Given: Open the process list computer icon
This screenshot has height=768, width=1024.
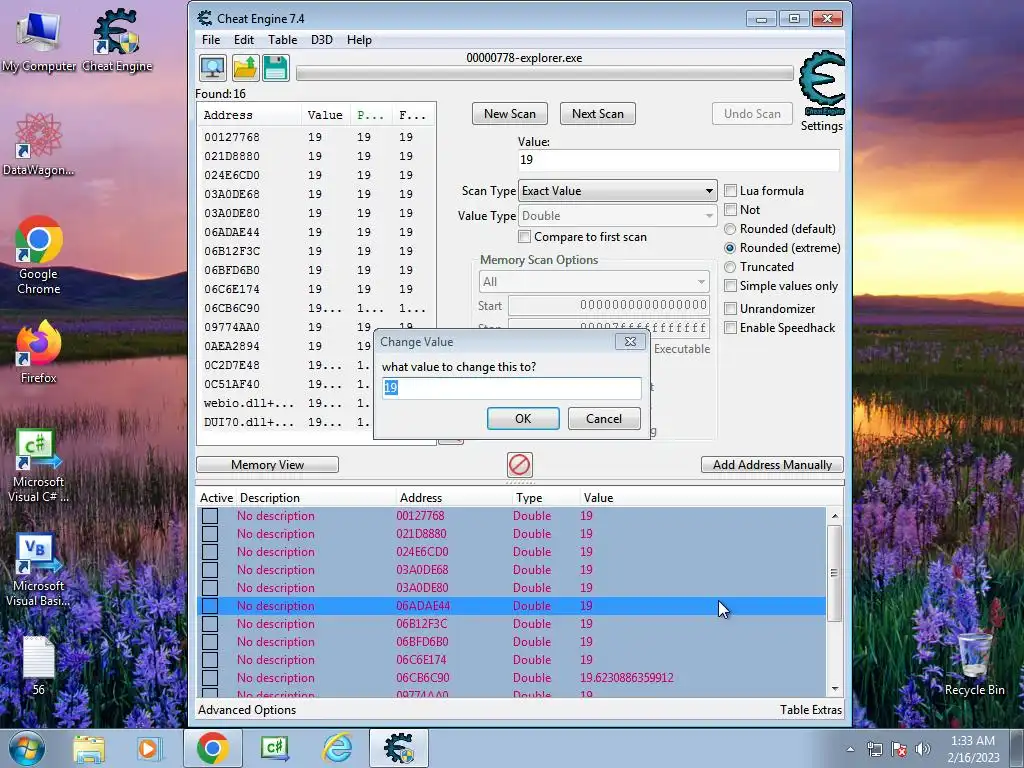Looking at the screenshot, I should [213, 68].
